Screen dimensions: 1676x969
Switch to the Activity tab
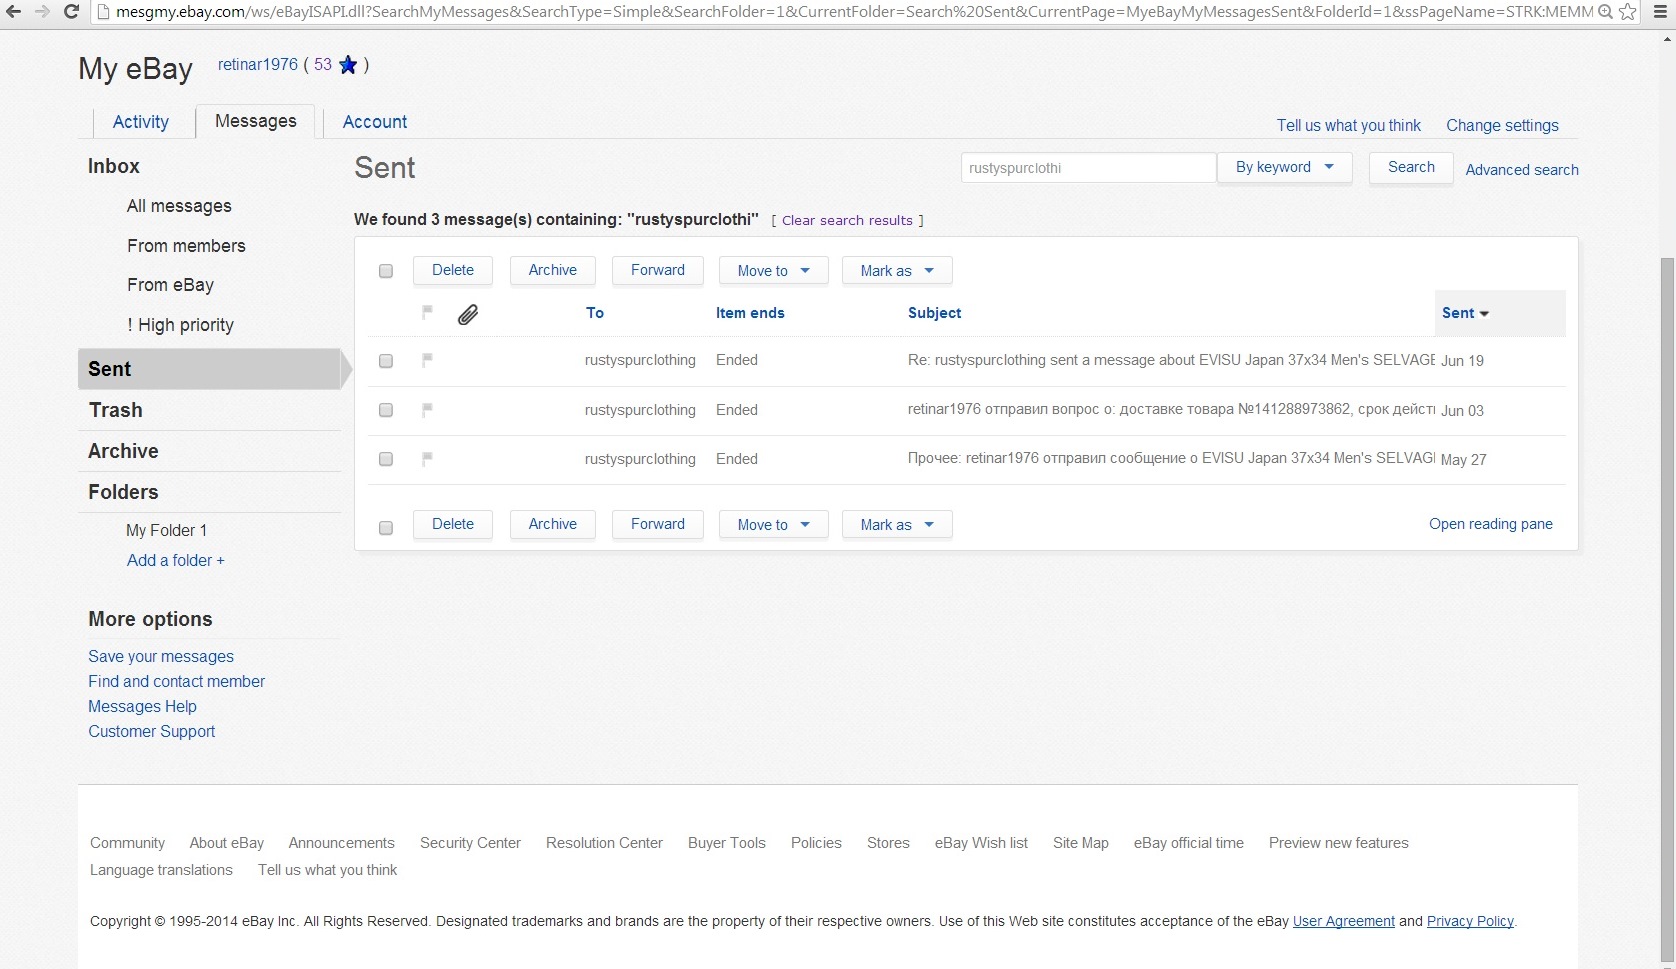141,122
